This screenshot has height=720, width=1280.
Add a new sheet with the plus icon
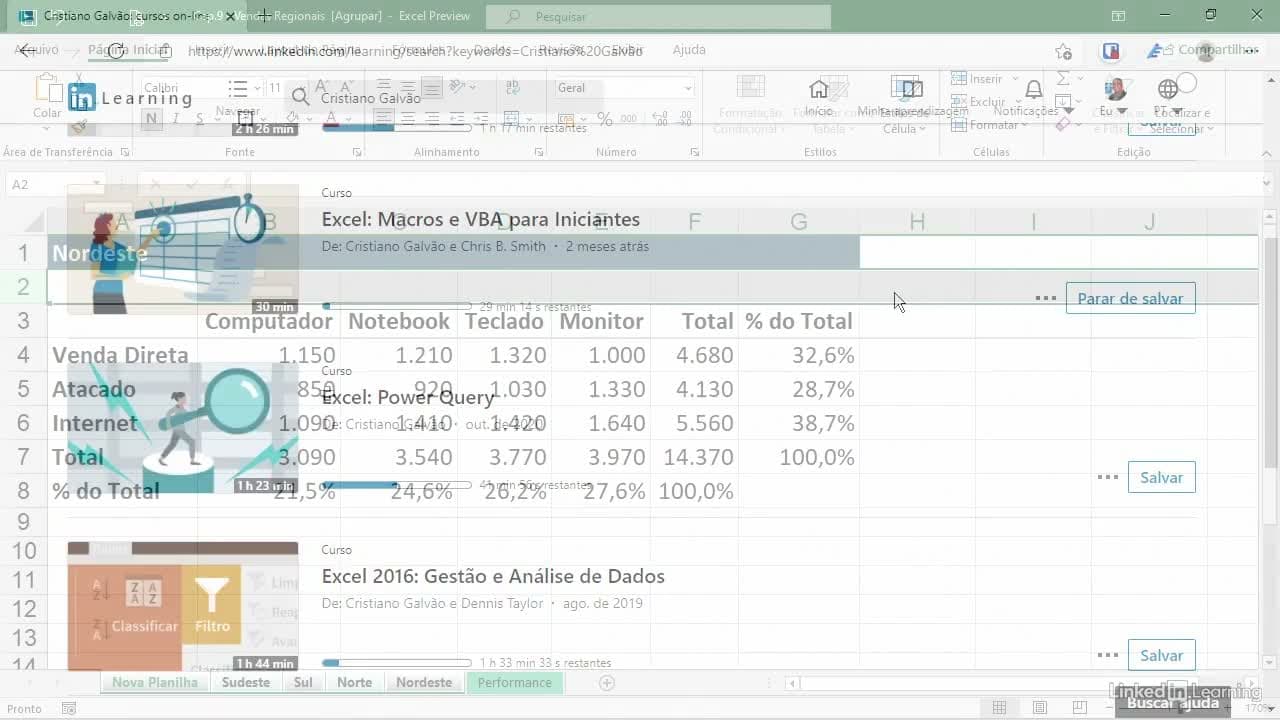coord(606,683)
